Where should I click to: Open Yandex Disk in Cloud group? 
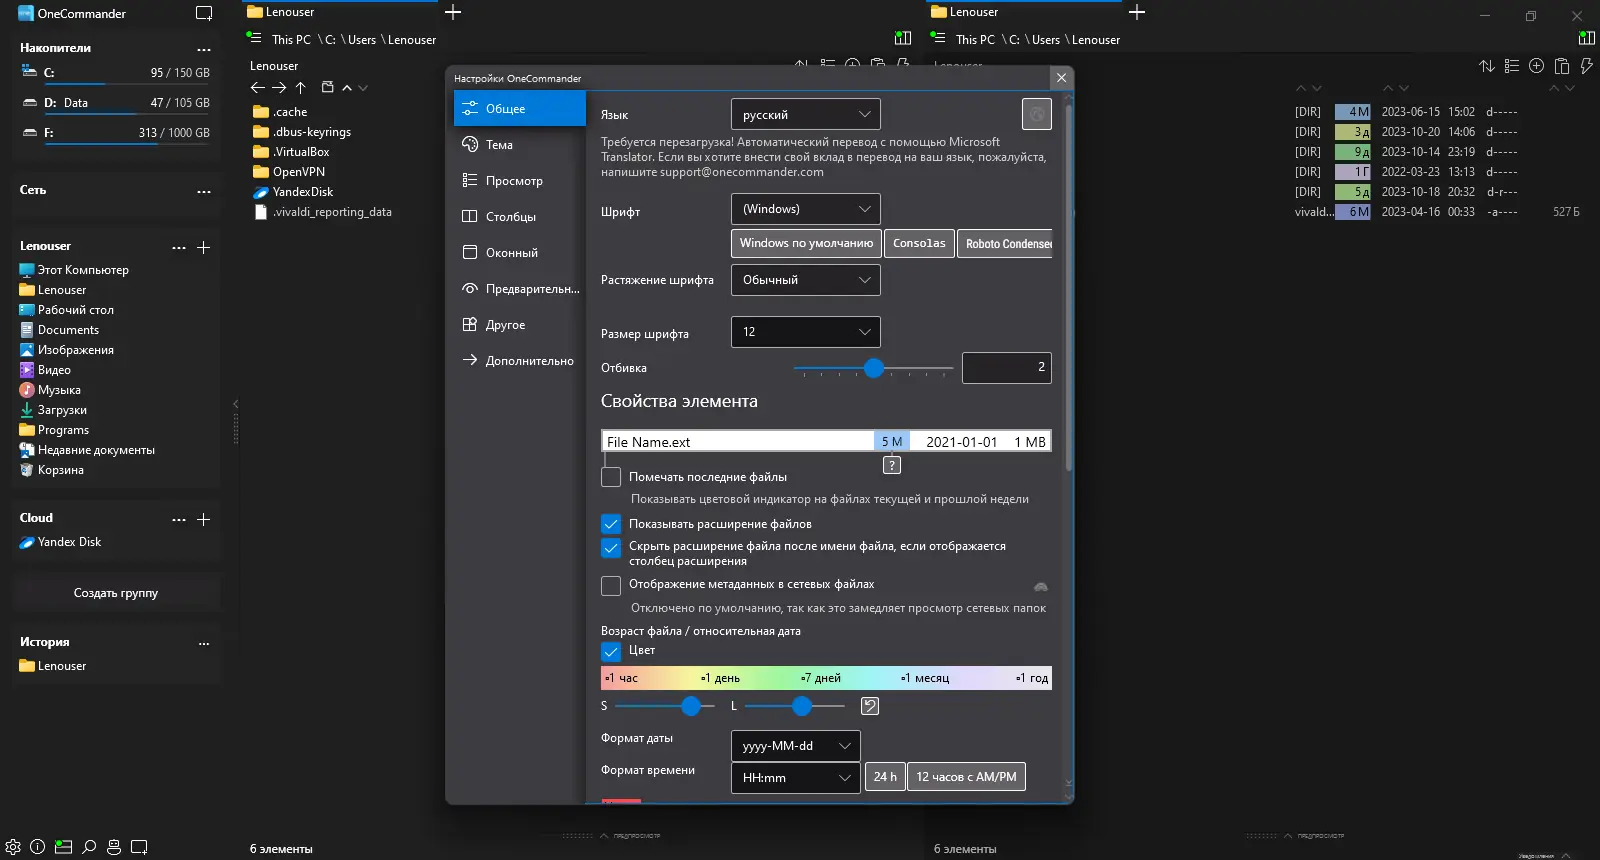pos(69,542)
